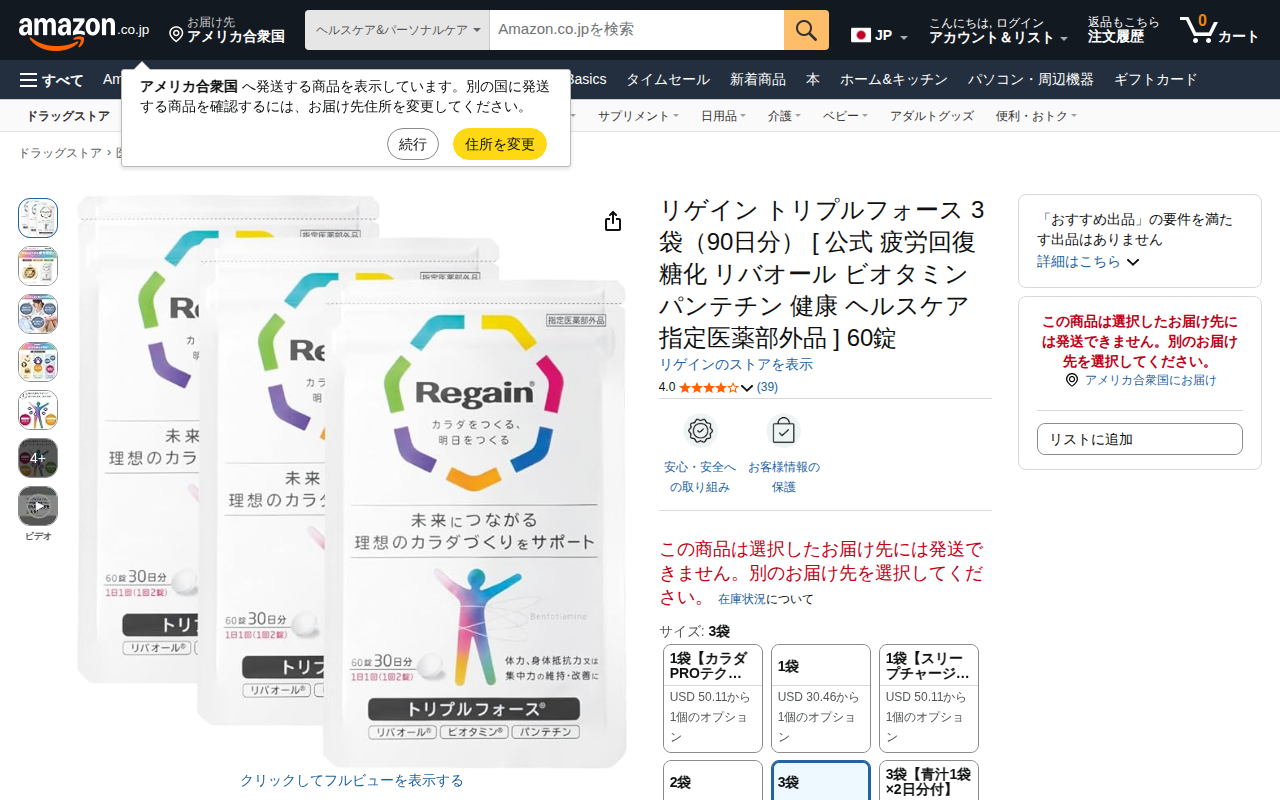Open 本 in the navigation bar
Image resolution: width=1280 pixels, height=800 pixels.
813,80
